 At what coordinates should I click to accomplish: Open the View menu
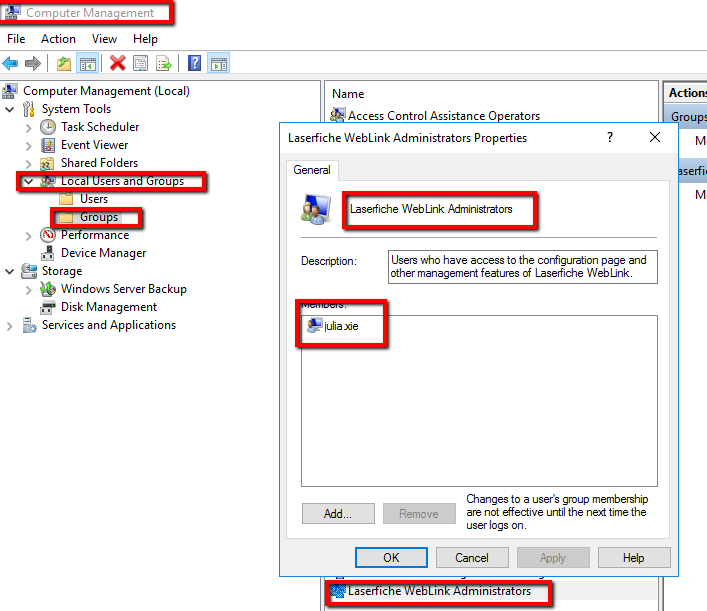point(104,39)
